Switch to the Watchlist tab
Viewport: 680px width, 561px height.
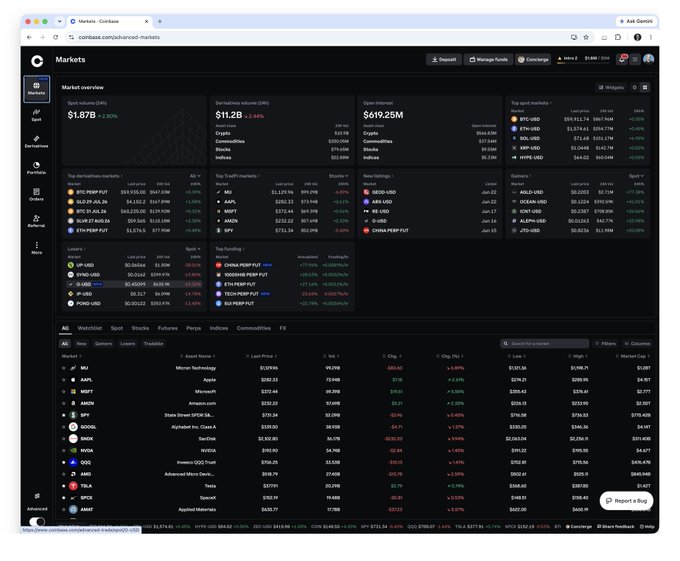click(x=90, y=328)
